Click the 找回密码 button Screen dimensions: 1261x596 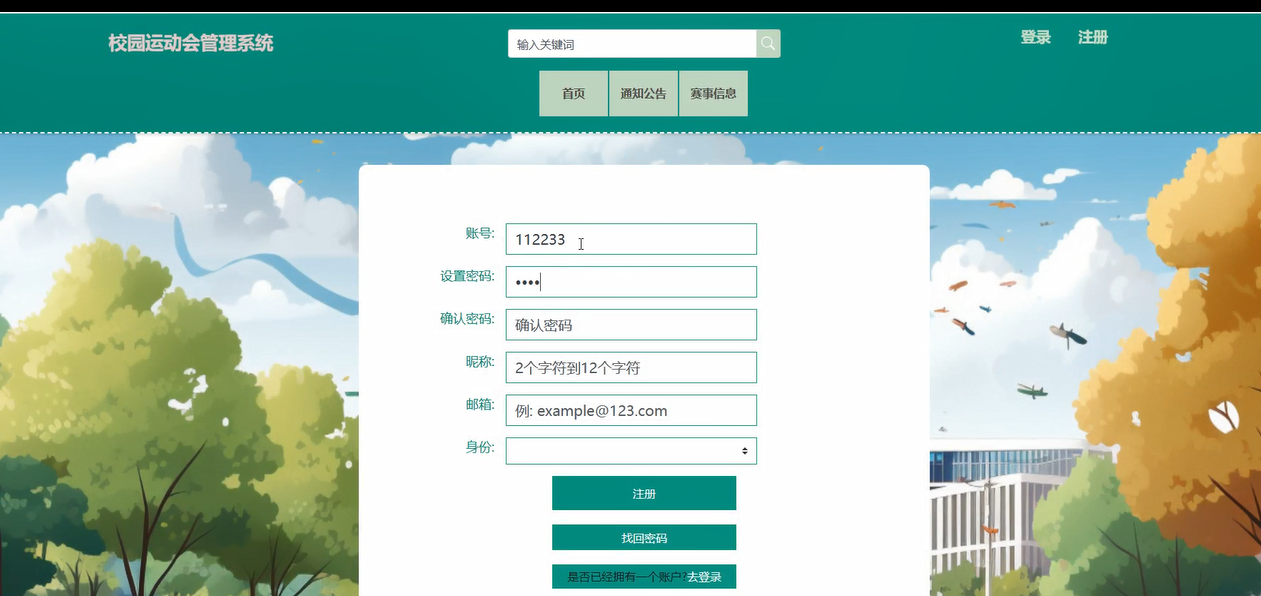click(x=644, y=537)
